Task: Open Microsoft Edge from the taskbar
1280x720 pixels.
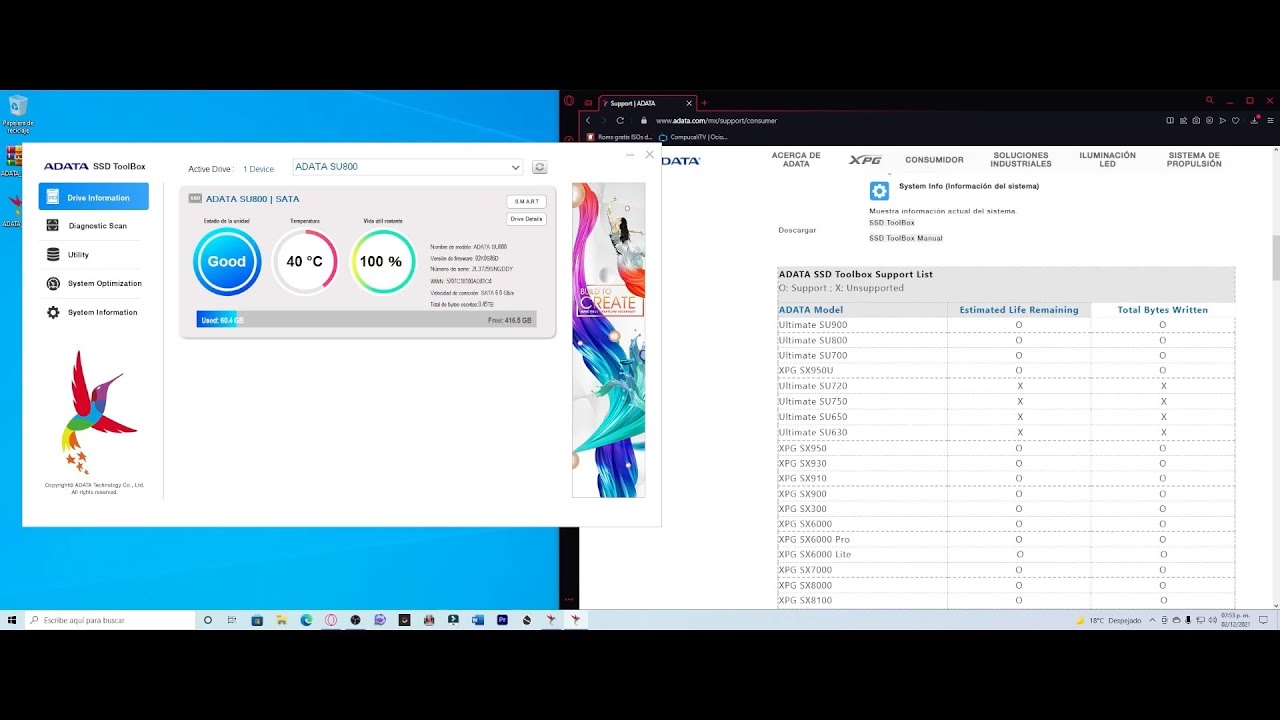Action: [x=307, y=620]
